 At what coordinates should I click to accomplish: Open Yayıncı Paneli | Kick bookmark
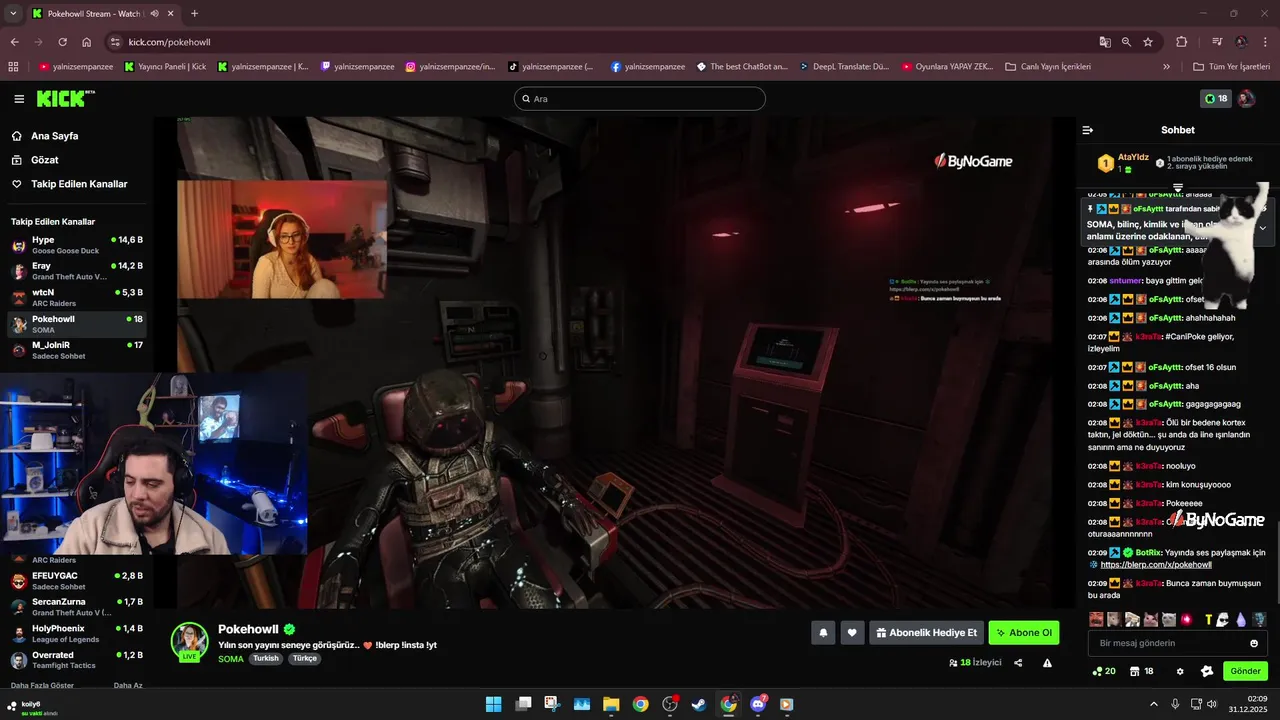(x=166, y=67)
